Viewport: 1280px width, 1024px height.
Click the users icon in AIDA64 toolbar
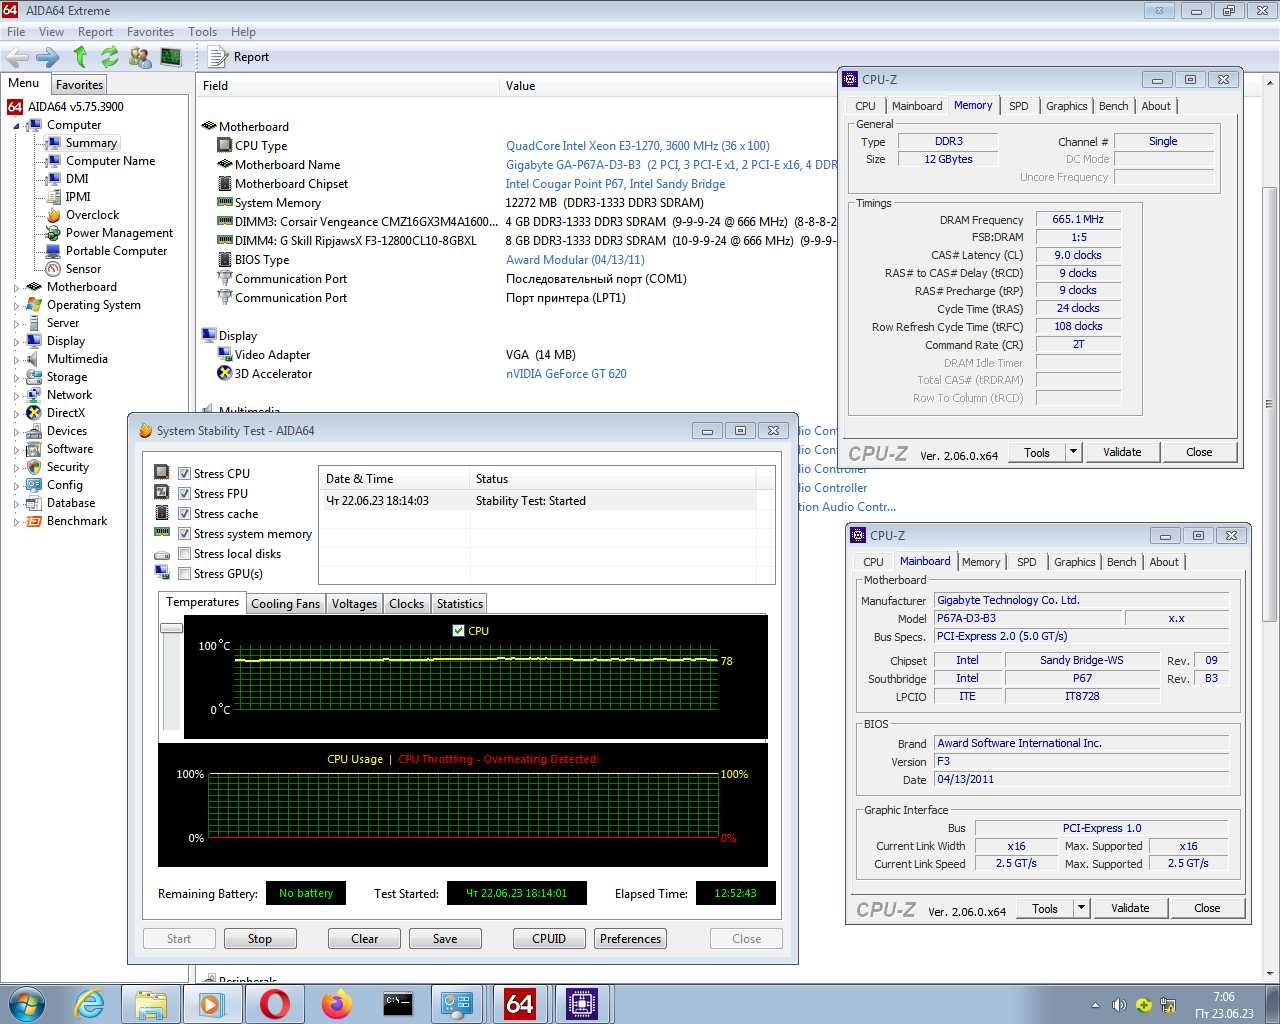point(140,57)
